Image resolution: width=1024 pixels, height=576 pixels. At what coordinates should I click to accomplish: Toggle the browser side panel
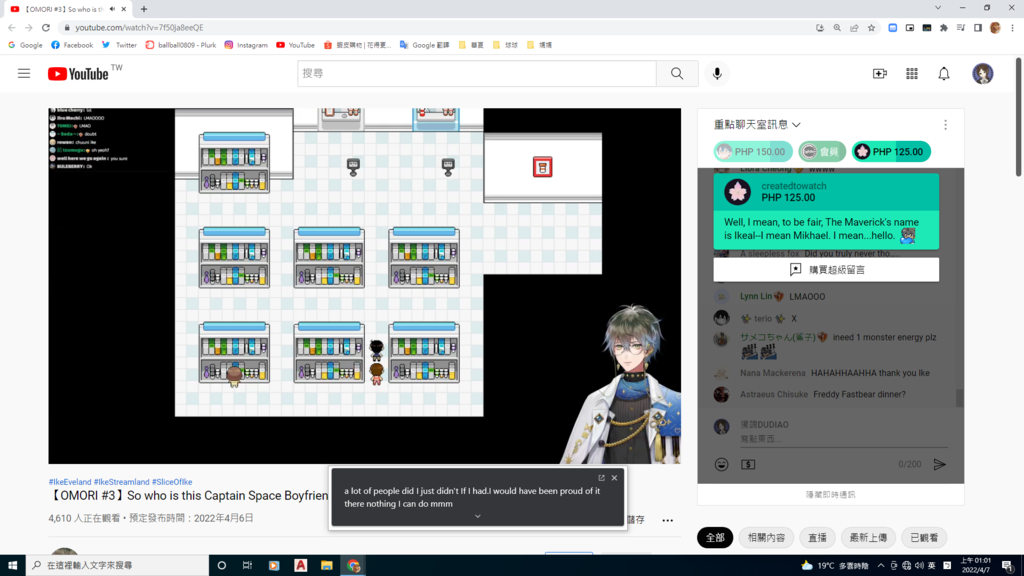tap(978, 27)
